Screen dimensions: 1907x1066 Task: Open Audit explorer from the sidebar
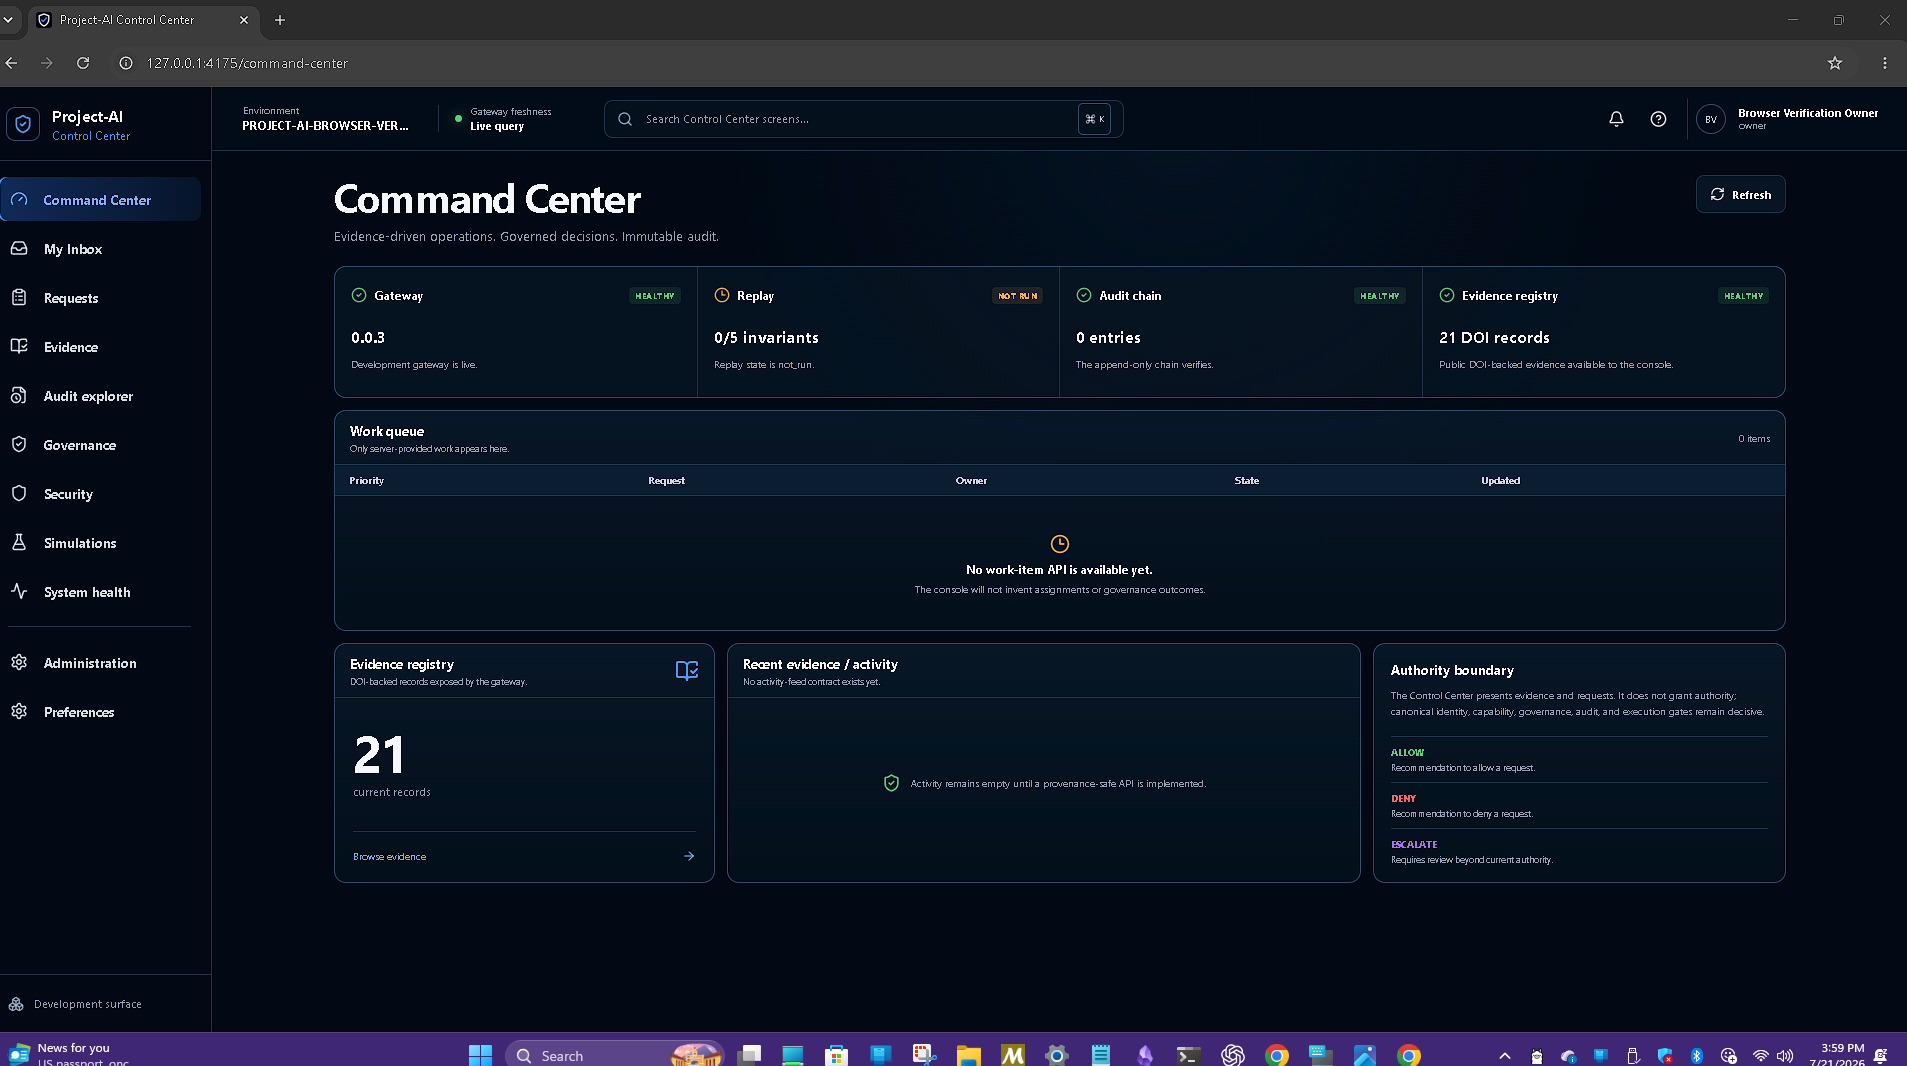[x=100, y=396]
